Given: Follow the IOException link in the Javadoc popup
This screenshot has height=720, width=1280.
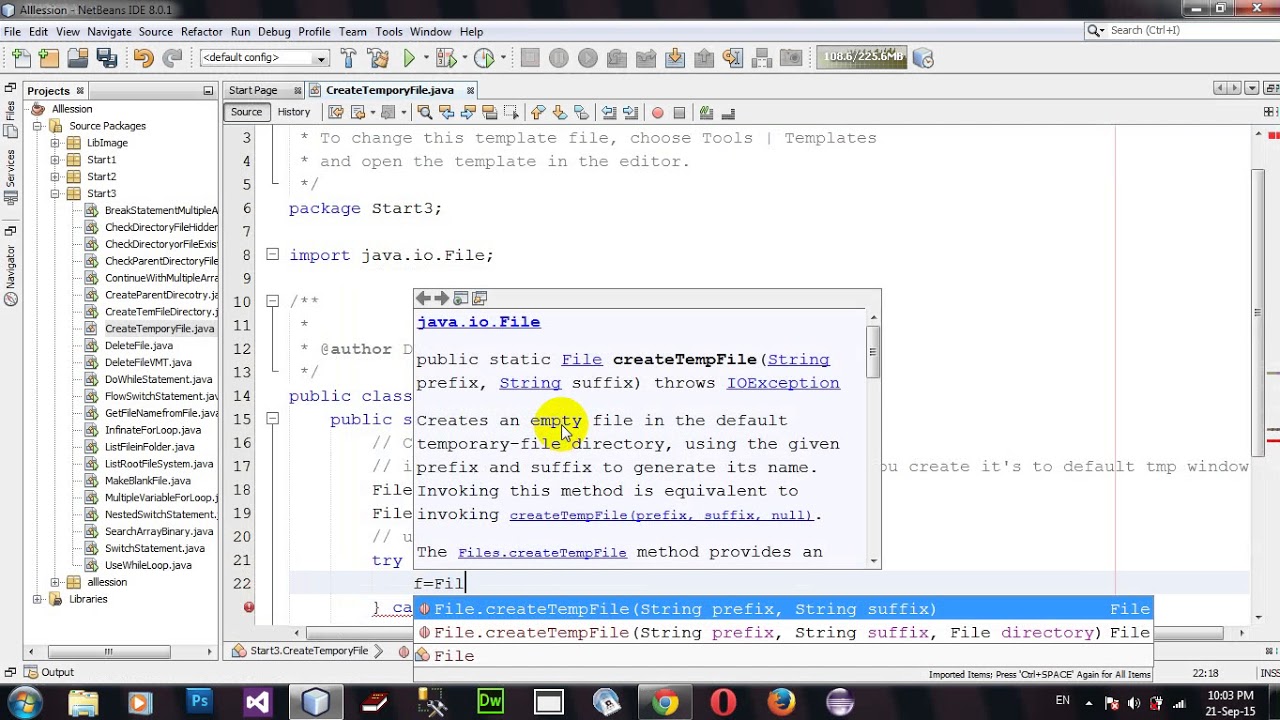Looking at the screenshot, I should tap(783, 383).
